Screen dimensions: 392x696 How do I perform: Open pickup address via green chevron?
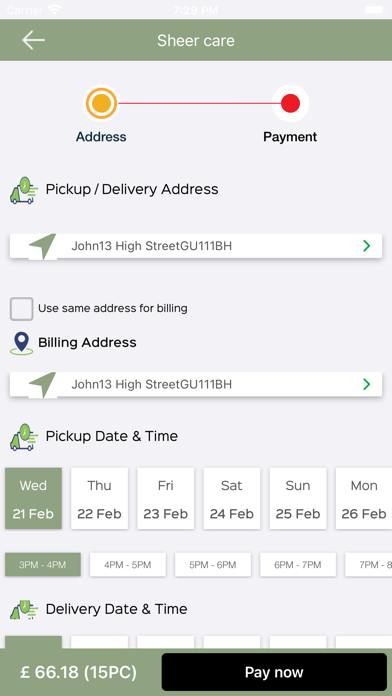coord(366,245)
